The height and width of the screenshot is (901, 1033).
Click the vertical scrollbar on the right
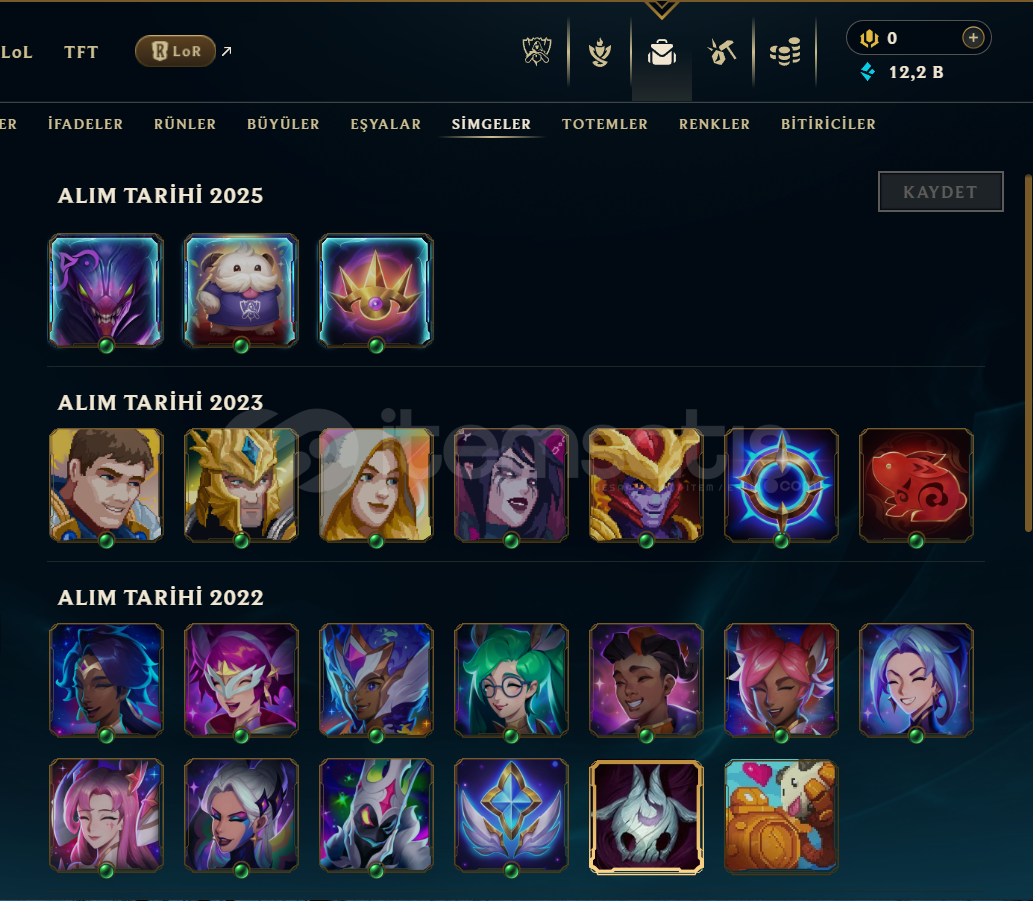click(1028, 353)
